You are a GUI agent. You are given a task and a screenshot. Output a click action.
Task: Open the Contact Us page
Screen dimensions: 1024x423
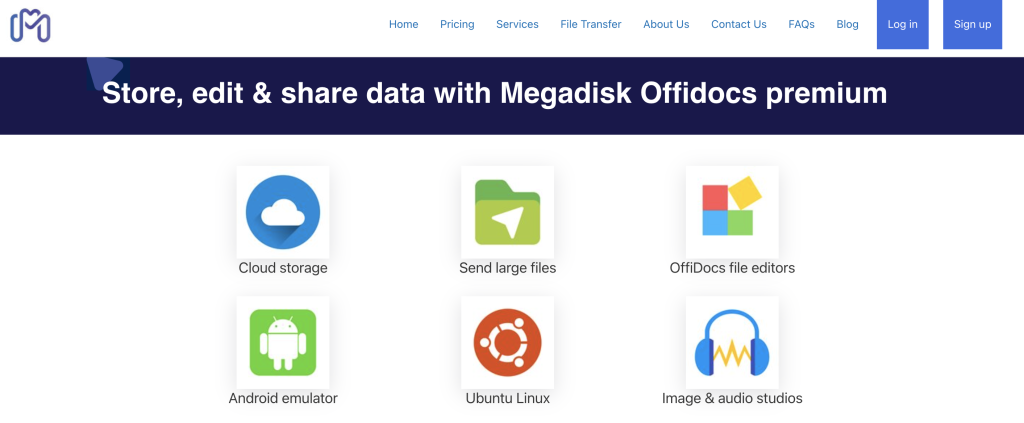(739, 25)
